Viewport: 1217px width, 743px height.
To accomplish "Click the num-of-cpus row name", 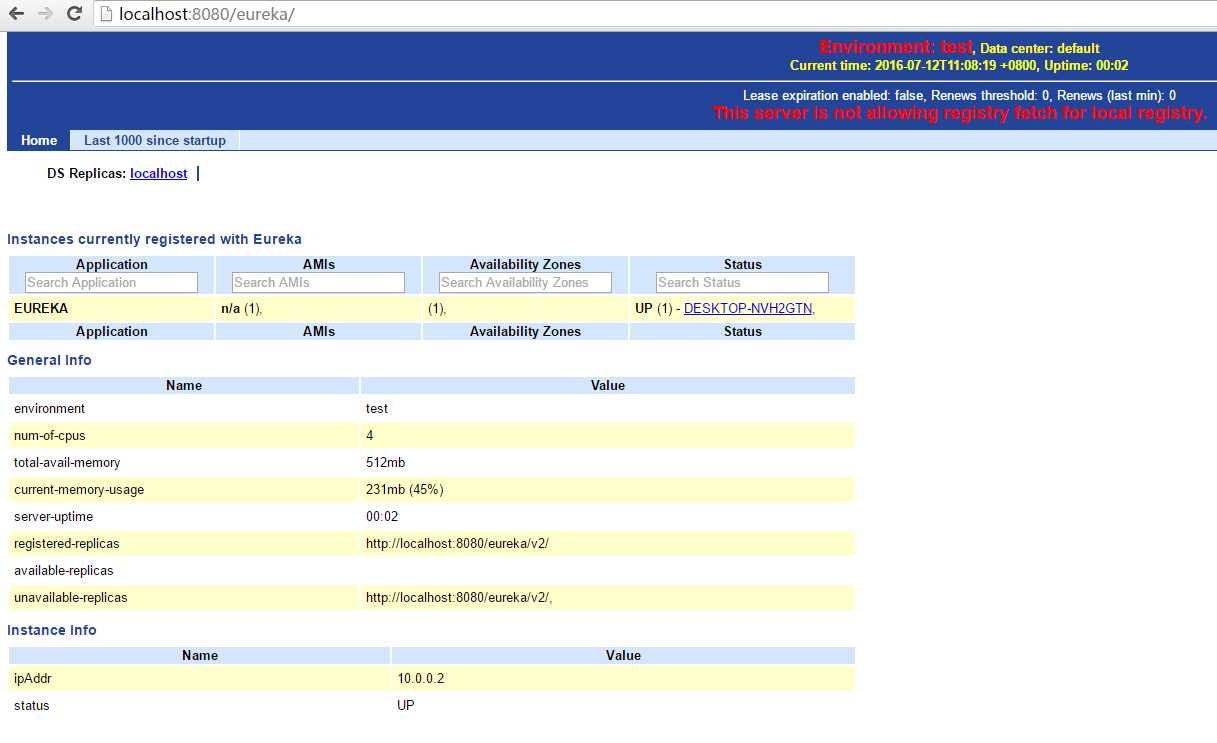I will (x=51, y=435).
